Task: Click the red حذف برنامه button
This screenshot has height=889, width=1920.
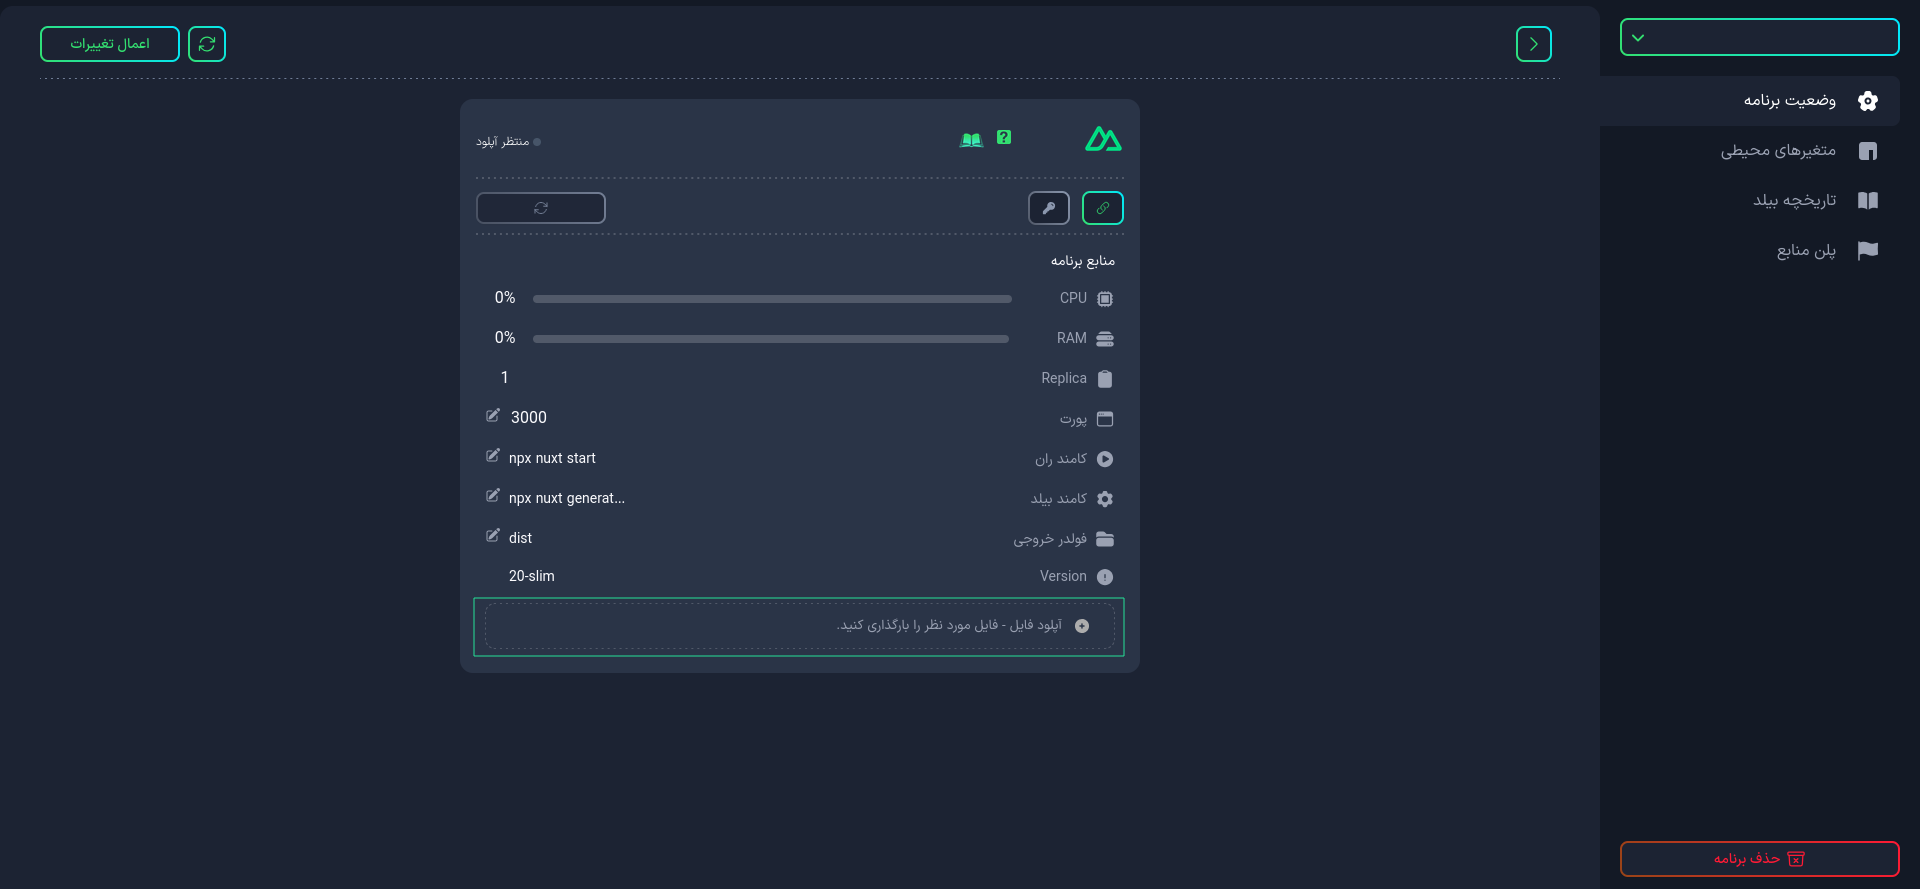Action: tap(1759, 859)
